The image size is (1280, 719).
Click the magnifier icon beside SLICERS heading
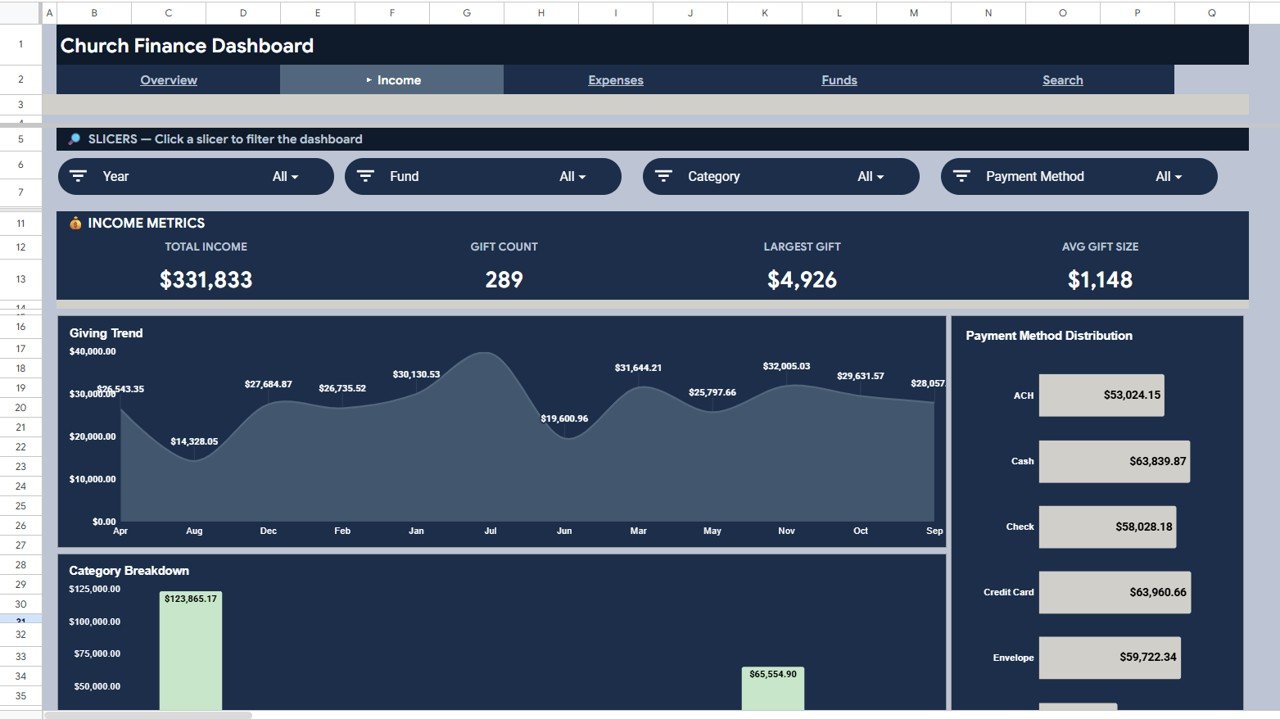coord(74,139)
